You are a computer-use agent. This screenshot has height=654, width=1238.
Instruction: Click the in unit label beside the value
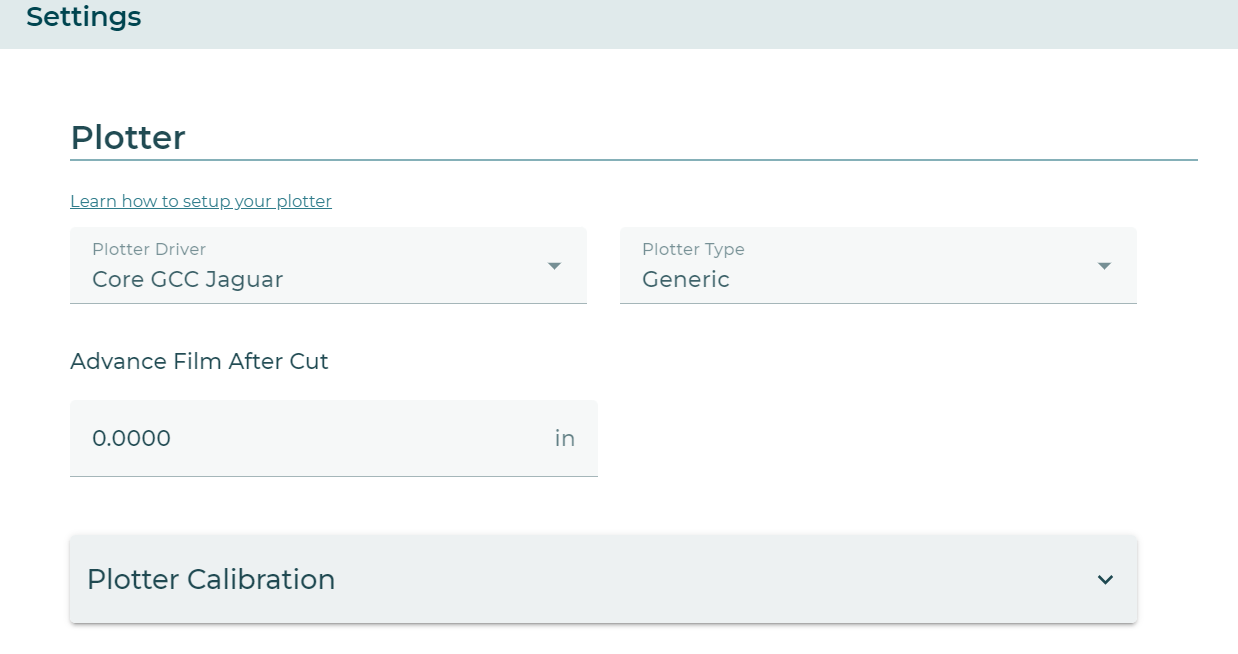tap(565, 438)
